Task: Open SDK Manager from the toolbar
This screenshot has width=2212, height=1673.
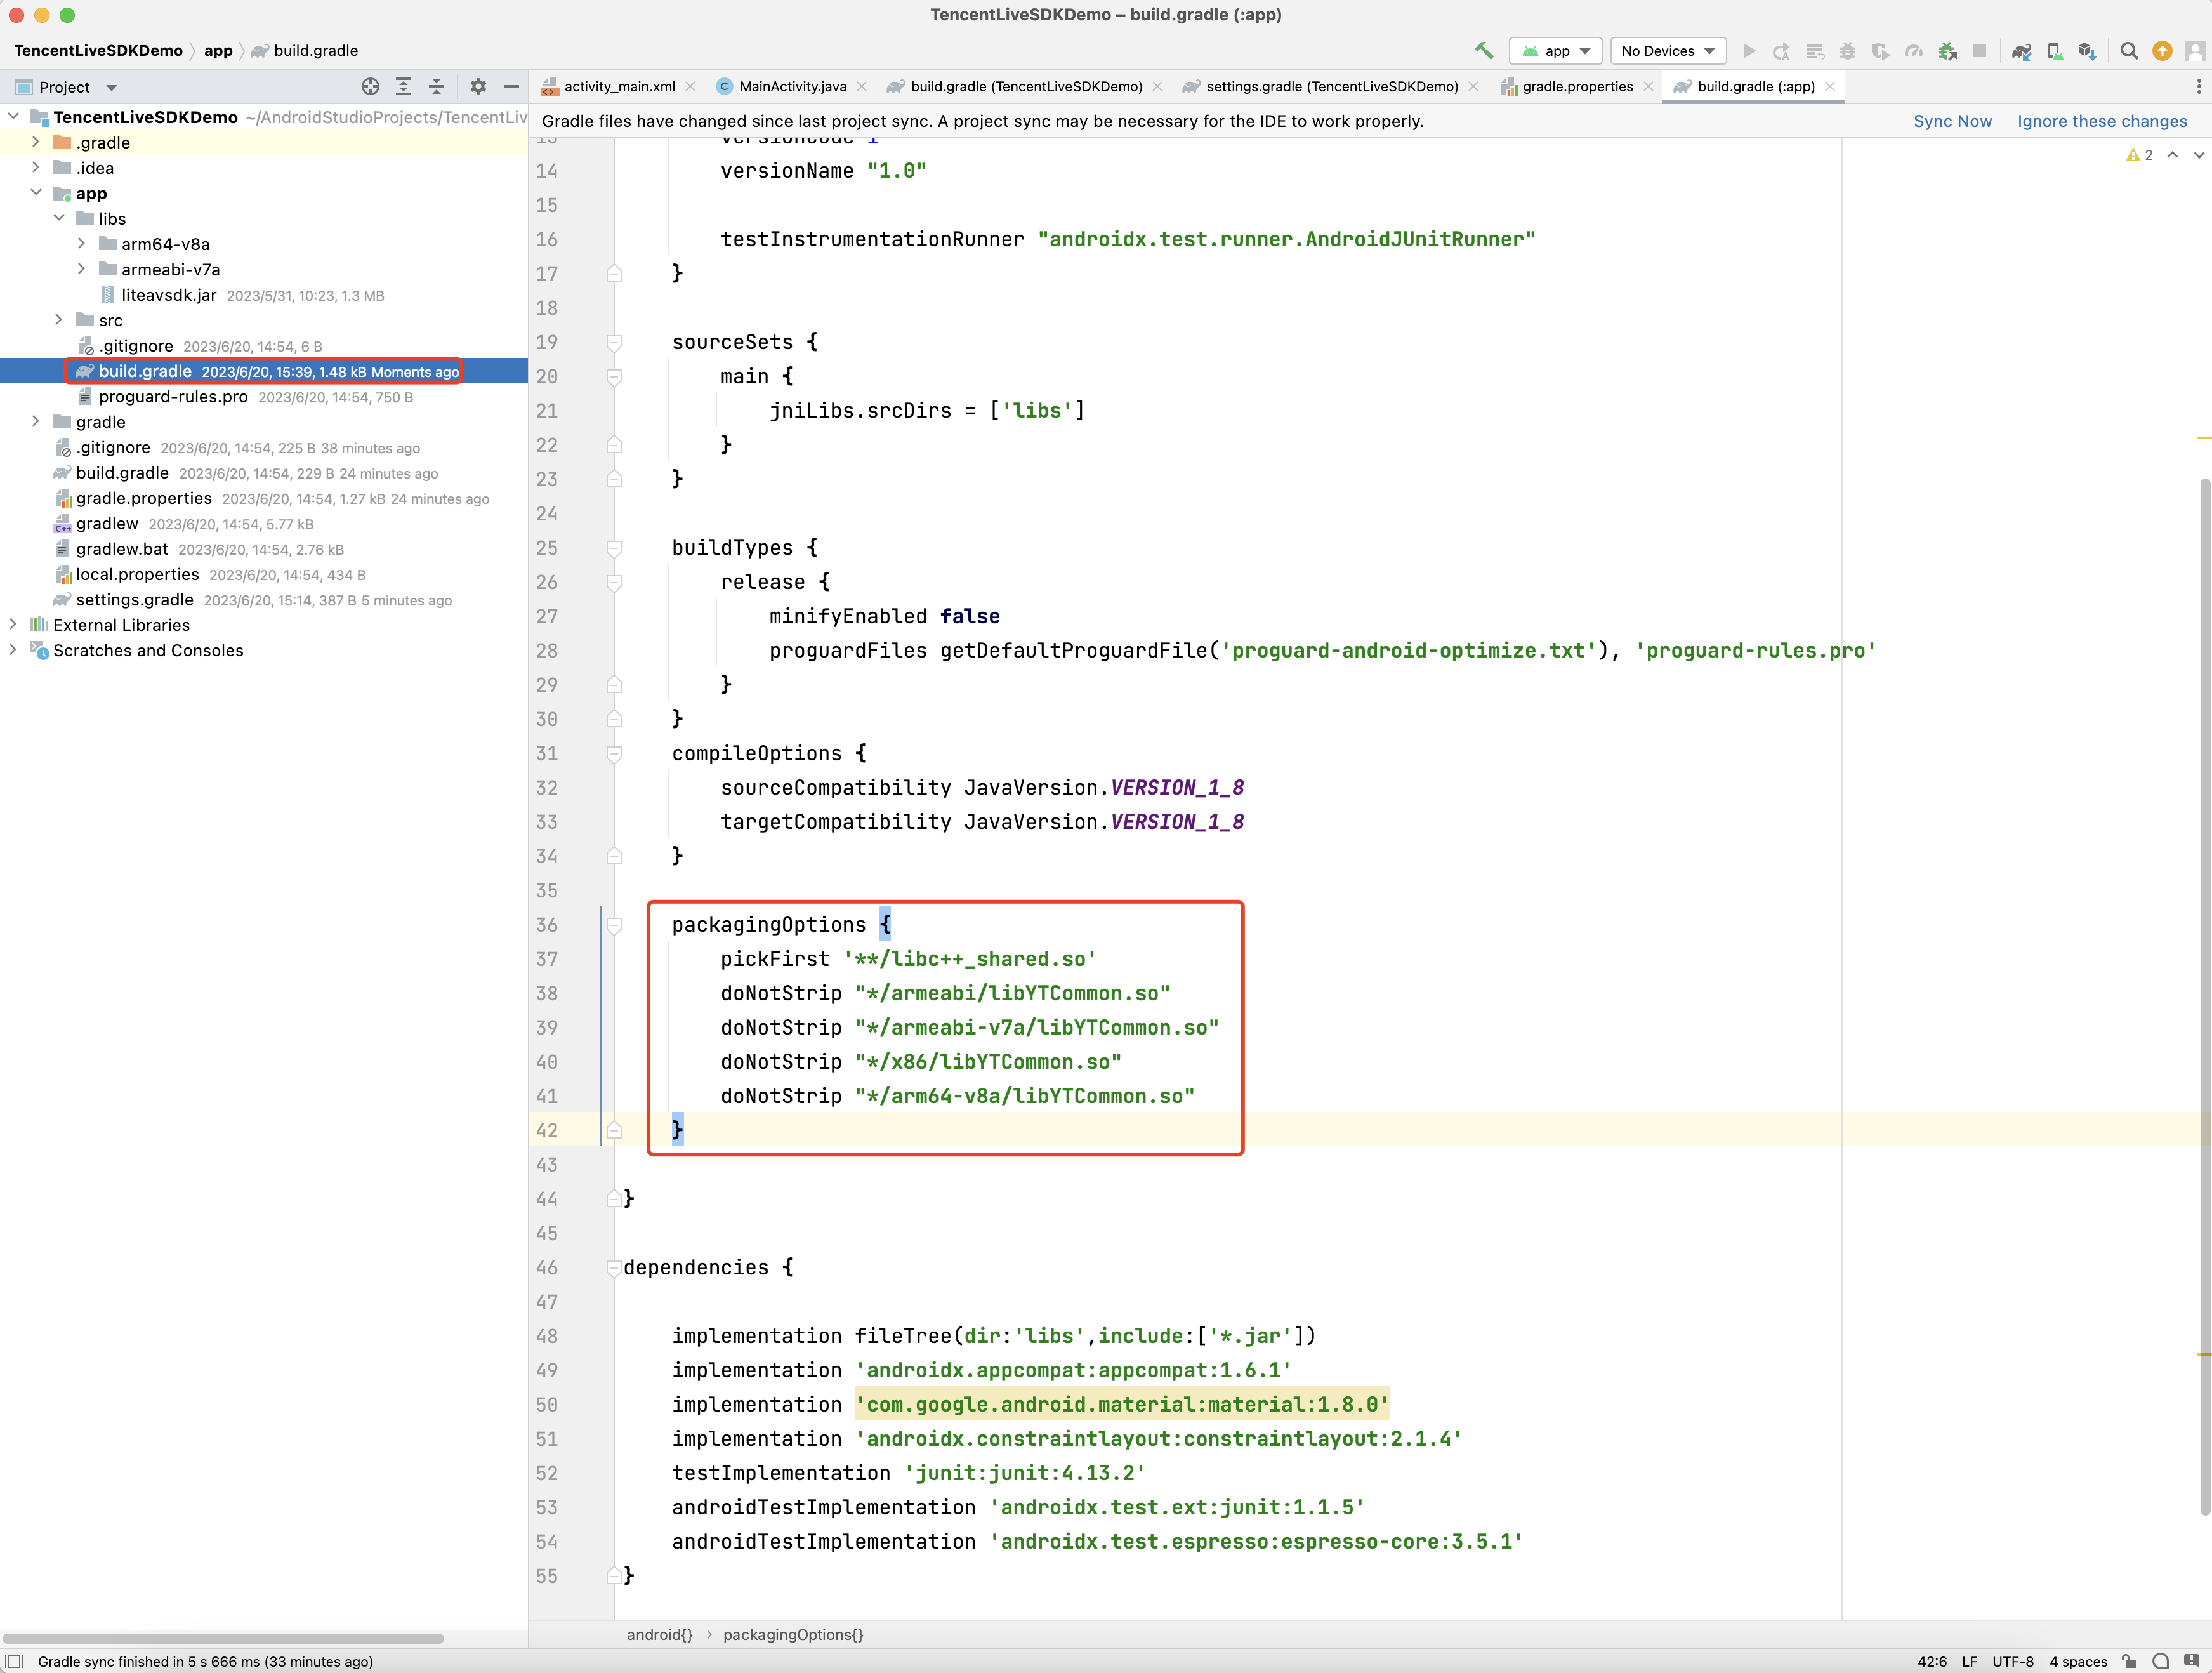Action: pos(2087,51)
